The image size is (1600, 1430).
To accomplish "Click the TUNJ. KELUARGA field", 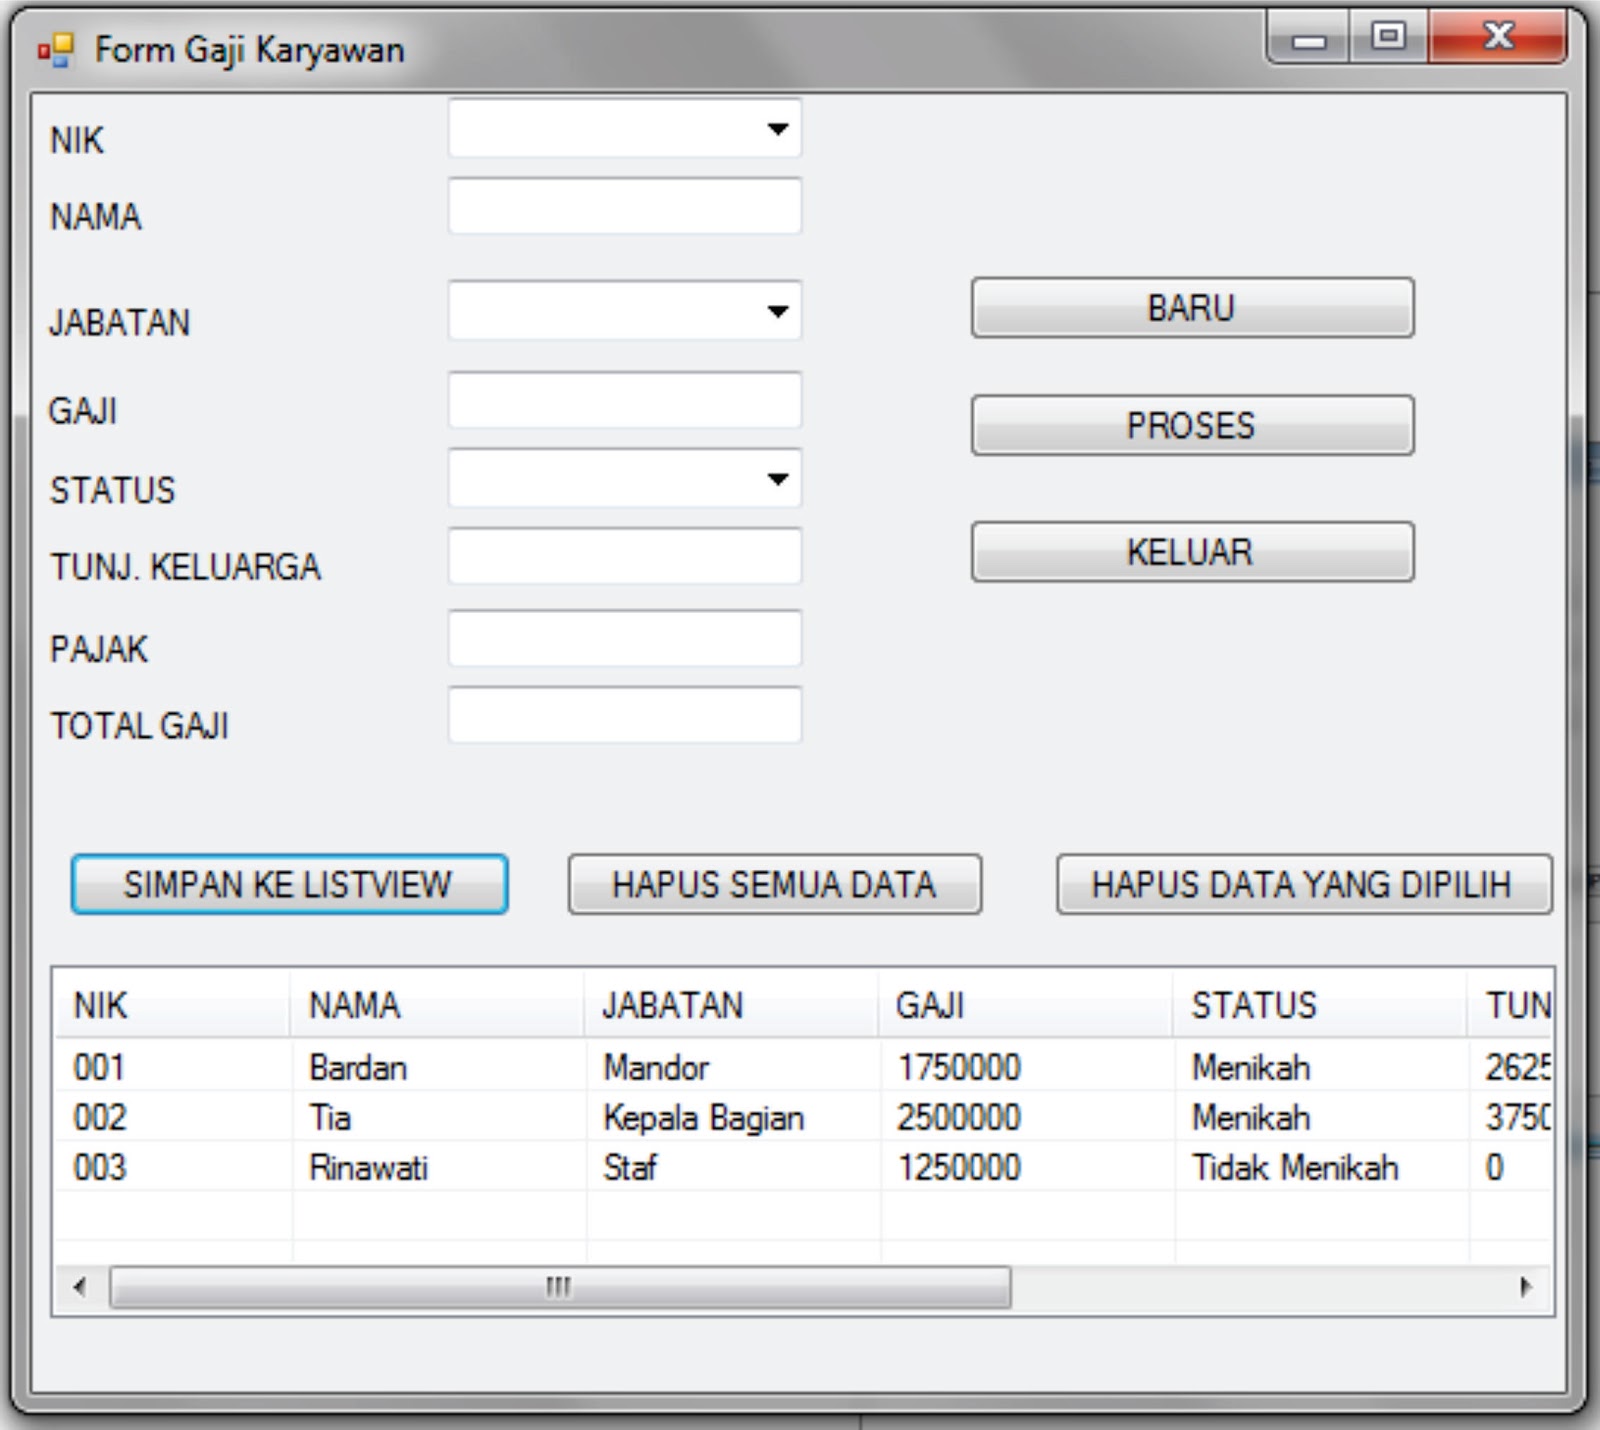I will 625,556.
